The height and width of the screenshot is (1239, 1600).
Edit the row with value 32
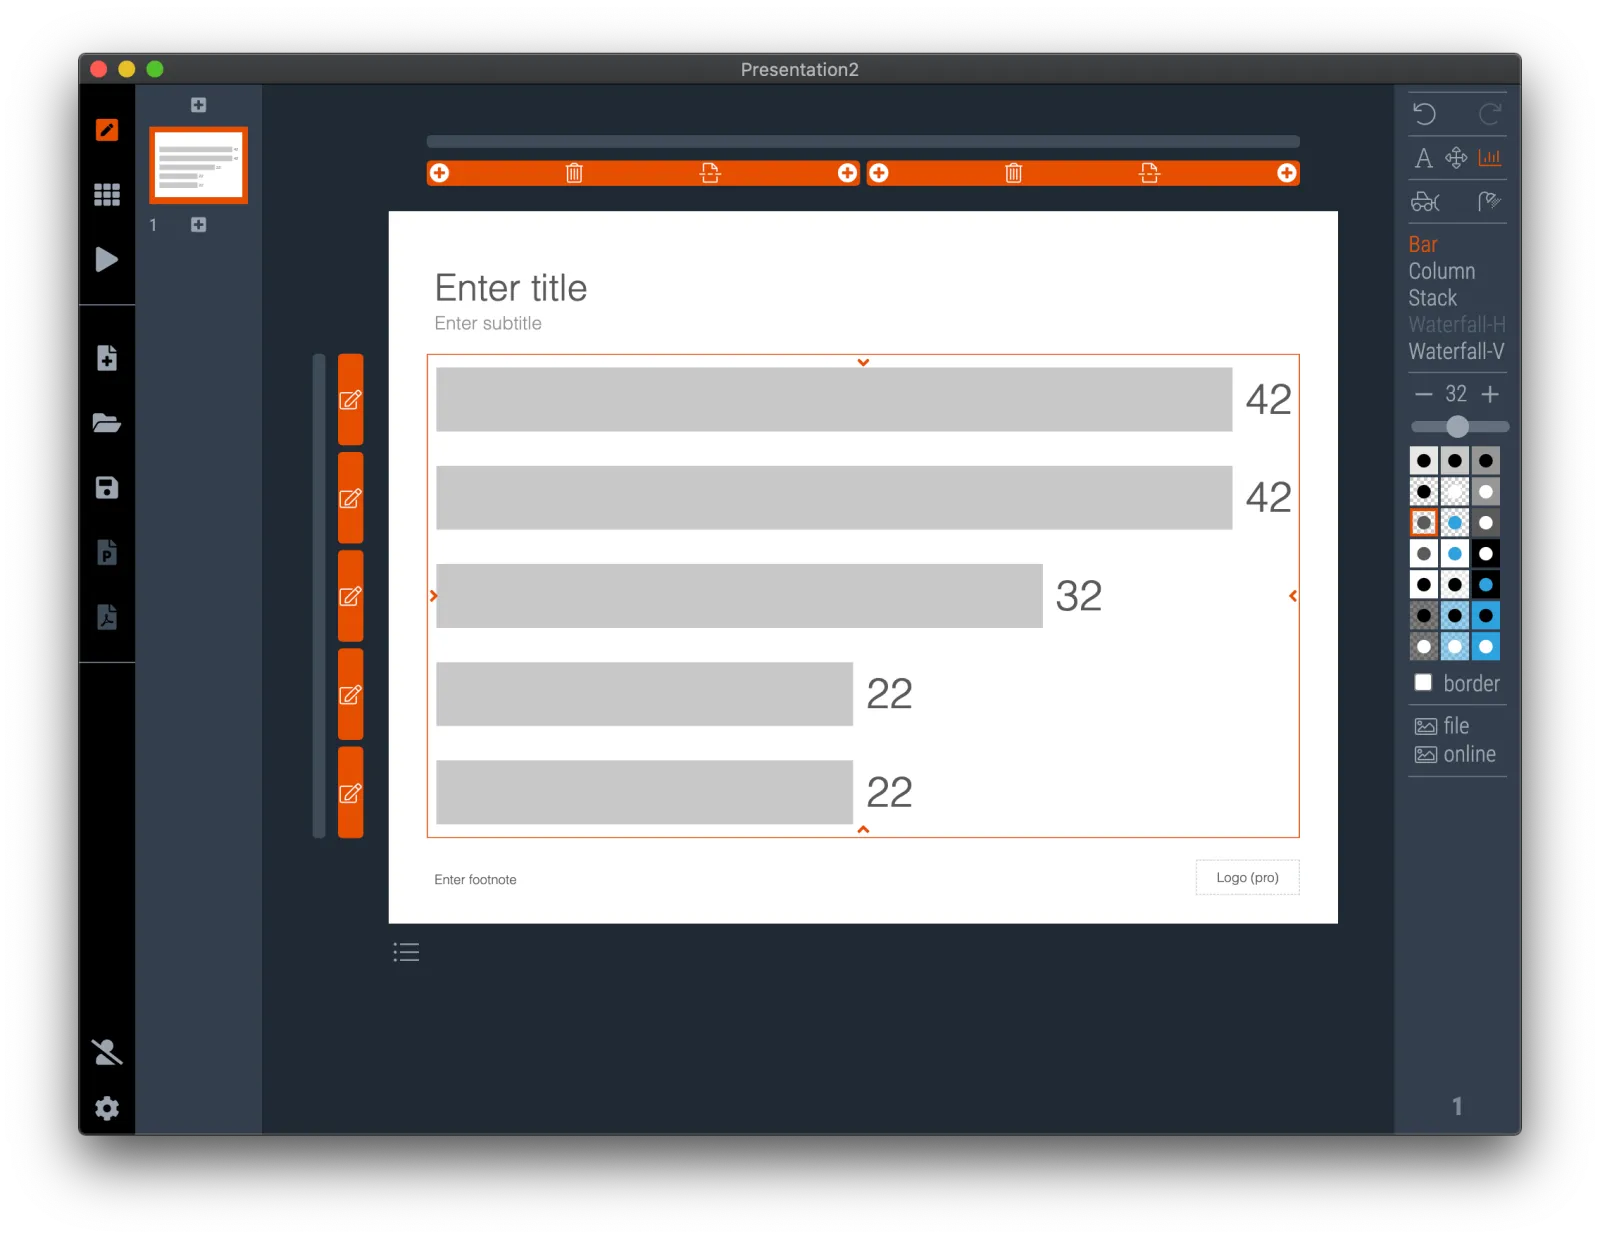350,596
